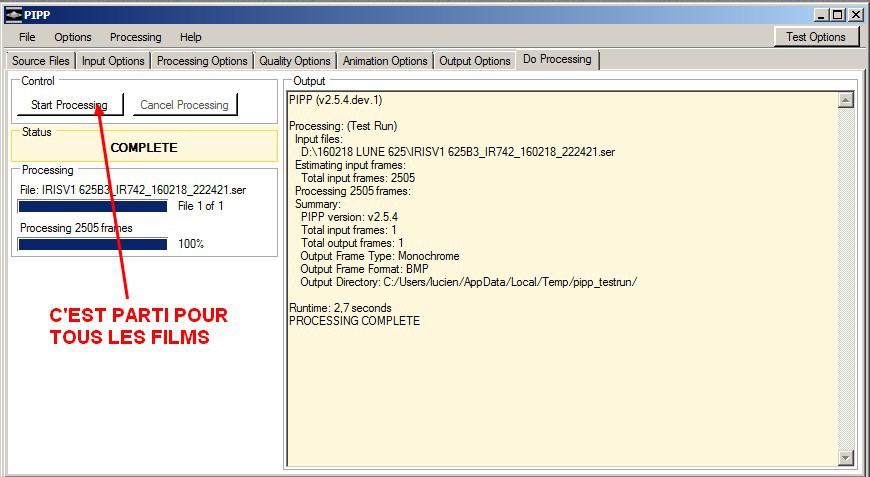This screenshot has width=870, height=477.
Task: Click 'PROCESSING COMPLETE' output line
Action: (355, 321)
